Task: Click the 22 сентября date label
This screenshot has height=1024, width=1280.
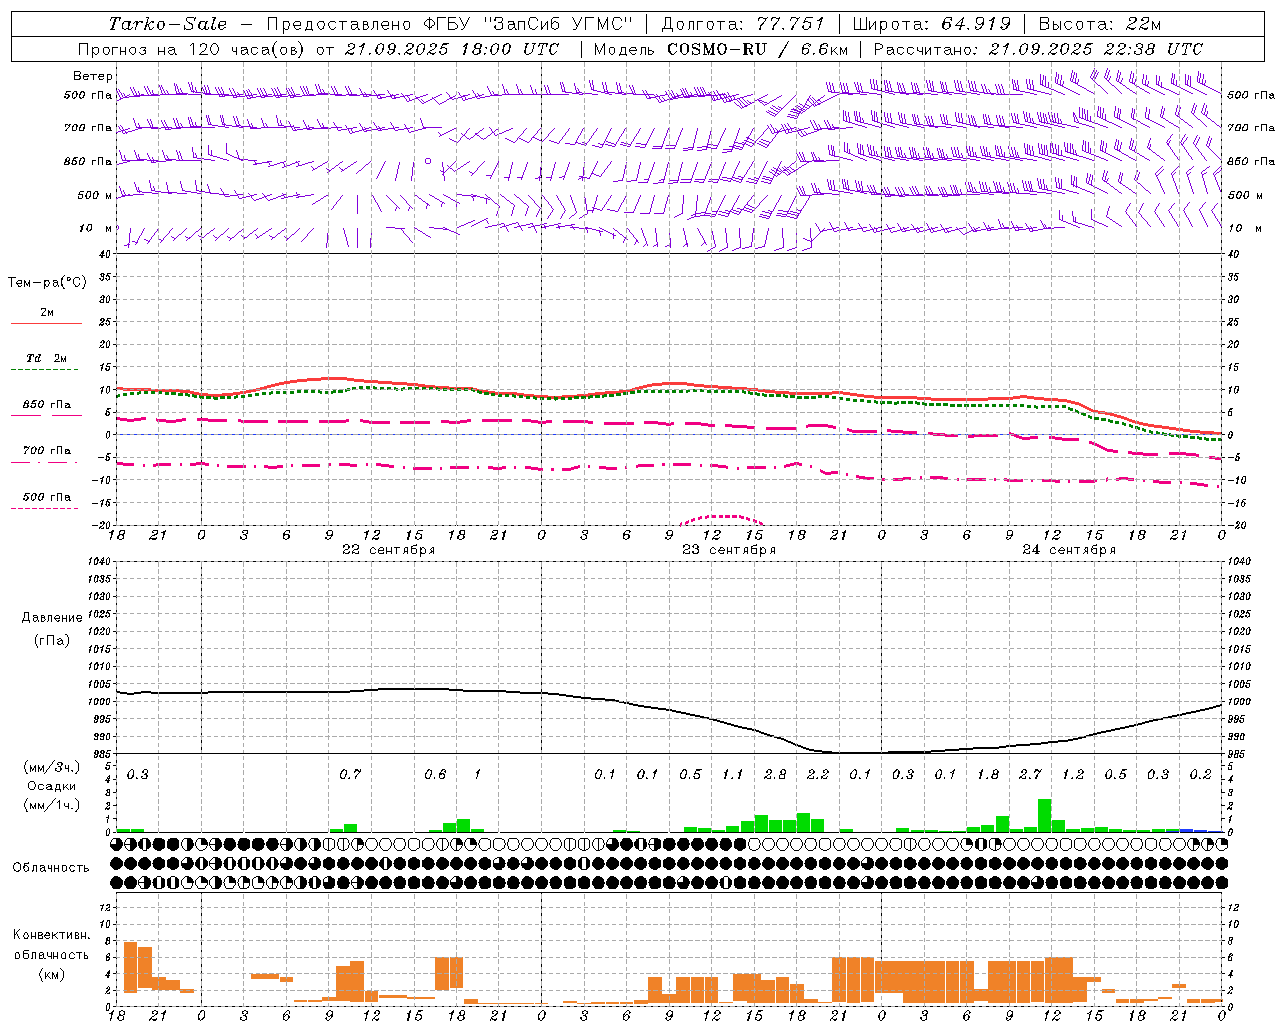Action: 388,550
